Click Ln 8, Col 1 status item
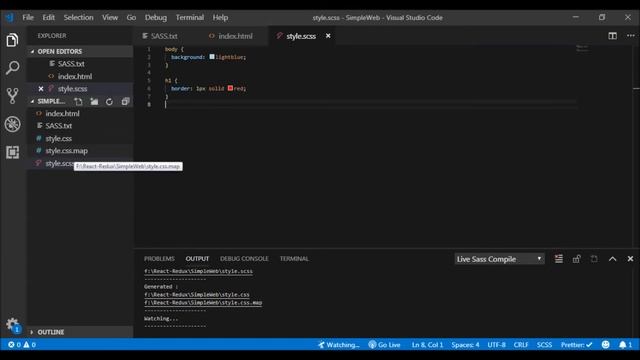Screen dimensions: 640x360 (x=427, y=344)
